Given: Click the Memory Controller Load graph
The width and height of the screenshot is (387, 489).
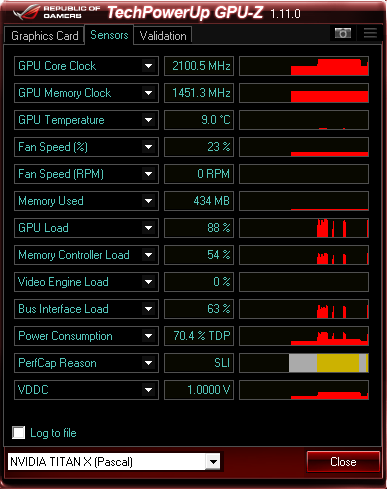Looking at the screenshot, I should tap(304, 255).
